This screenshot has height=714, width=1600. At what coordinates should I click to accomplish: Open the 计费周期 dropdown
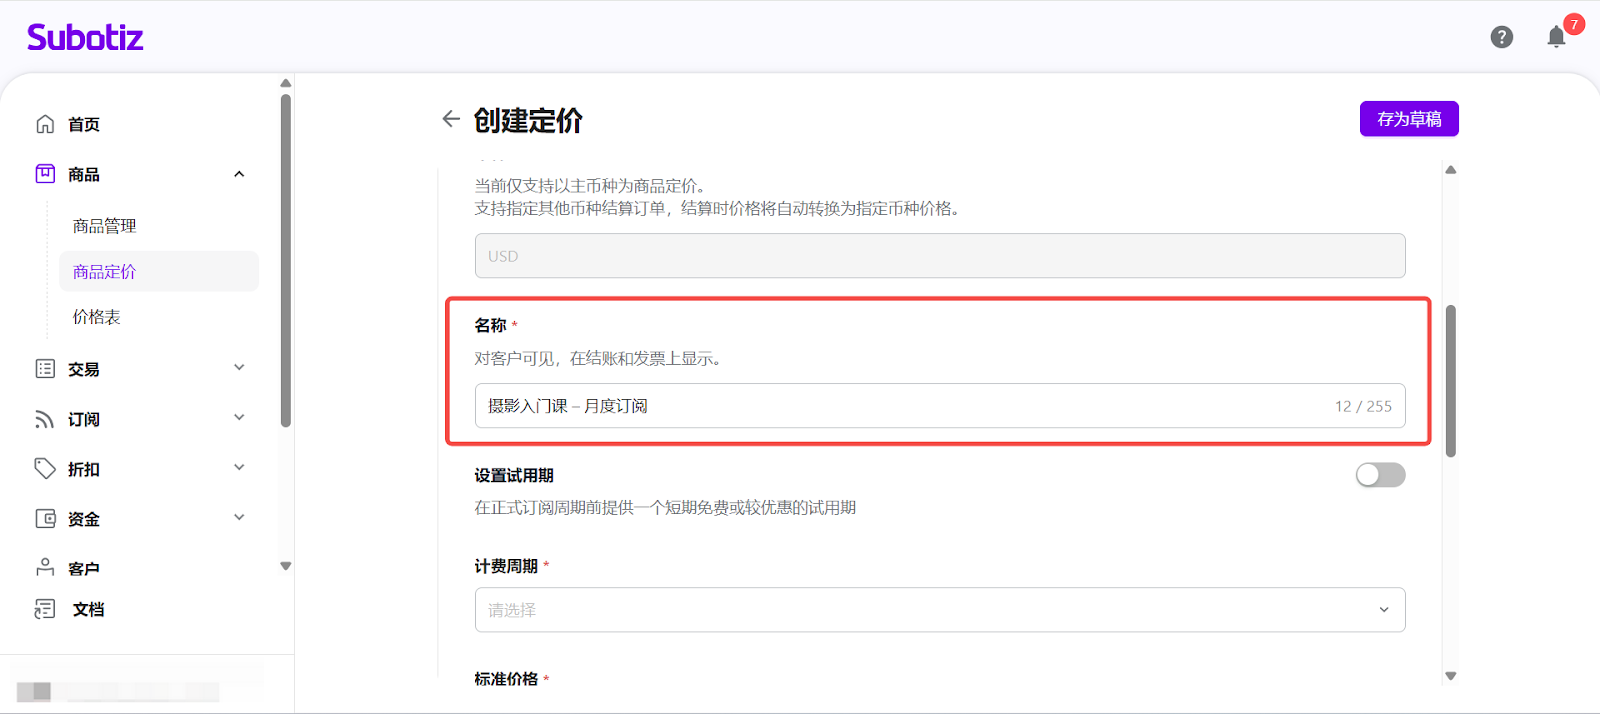(x=939, y=610)
